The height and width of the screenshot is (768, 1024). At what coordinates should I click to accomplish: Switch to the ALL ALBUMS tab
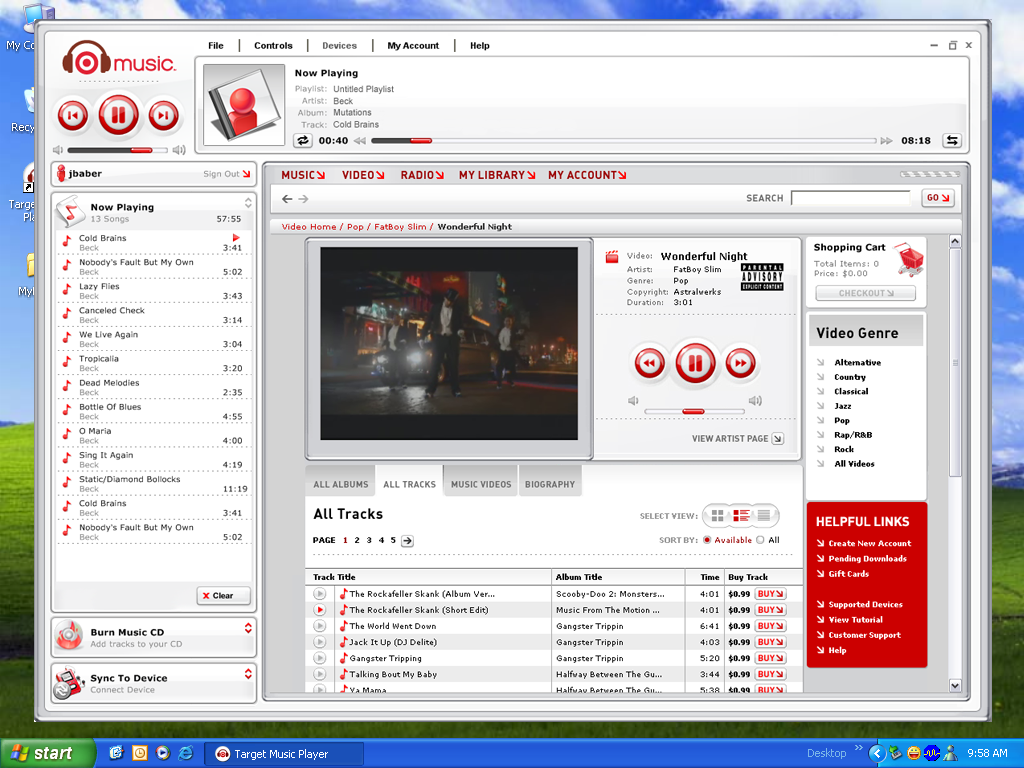(x=340, y=485)
